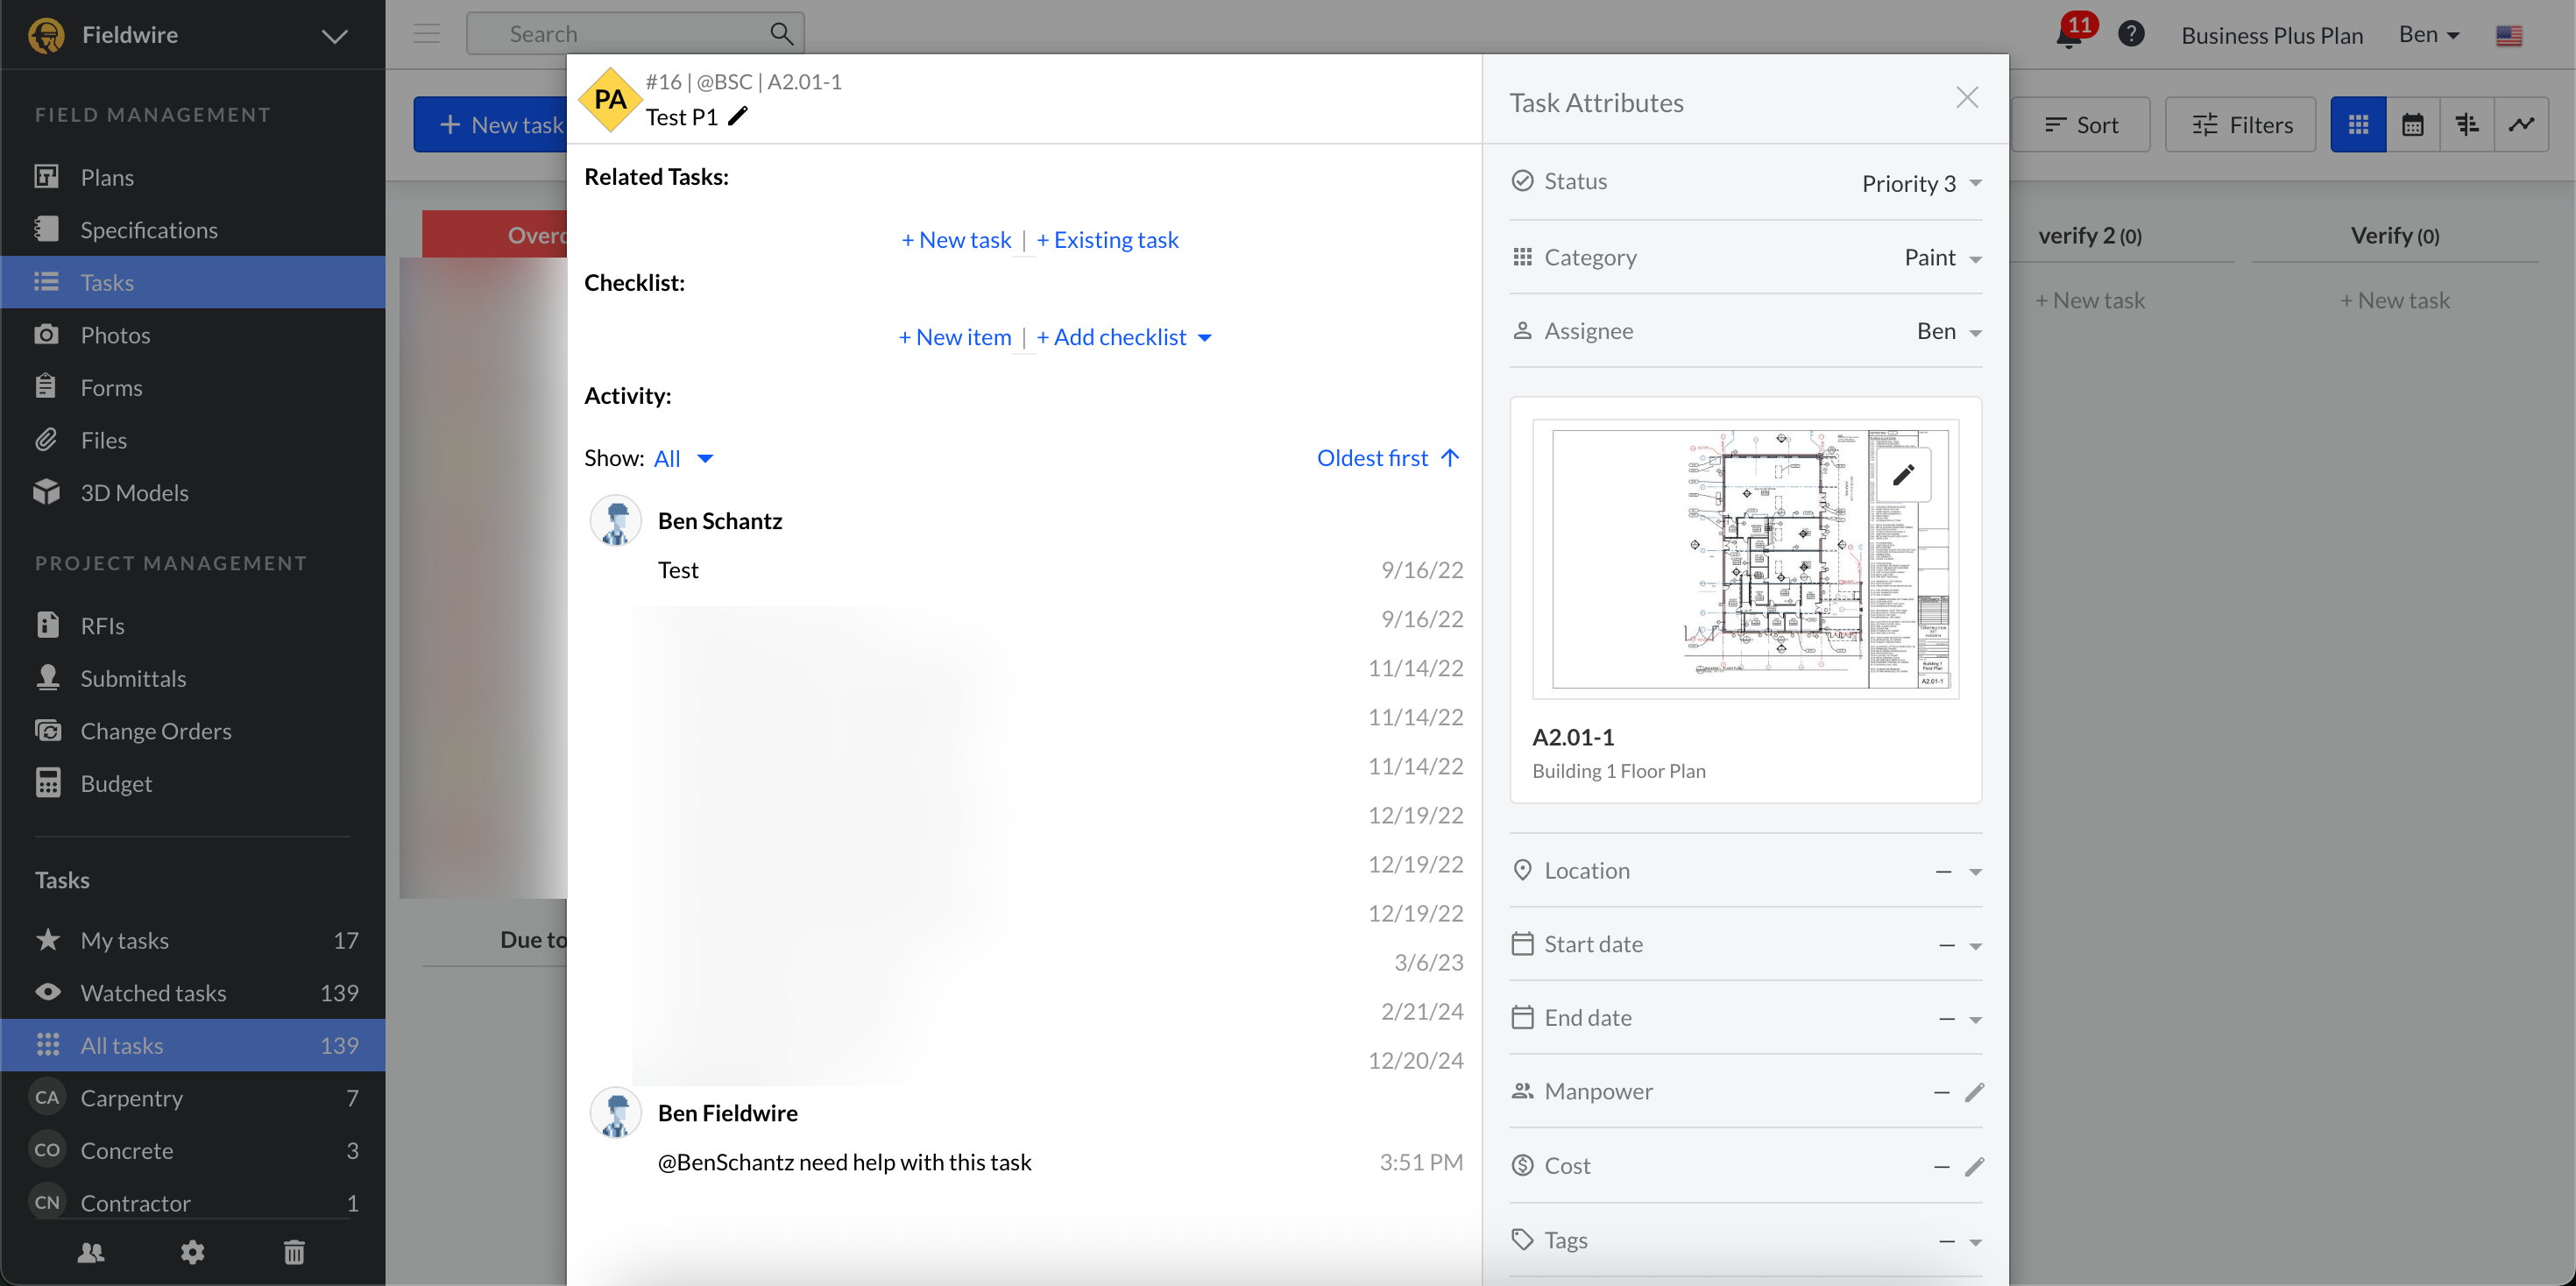The image size is (2576, 1286).
Task: Click the Cost edit pencil icon
Action: pos(1973,1166)
